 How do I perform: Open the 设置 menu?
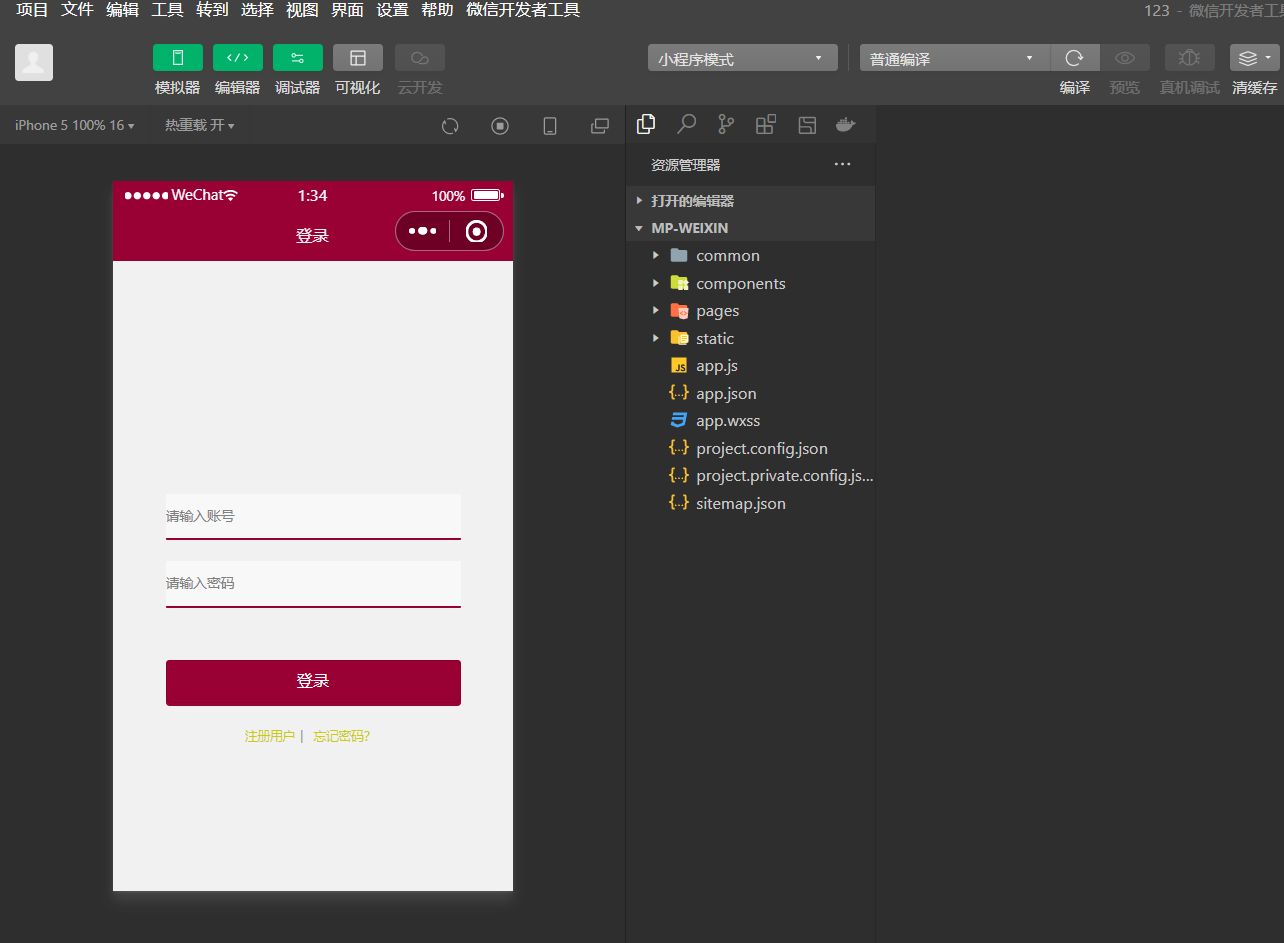pos(392,10)
